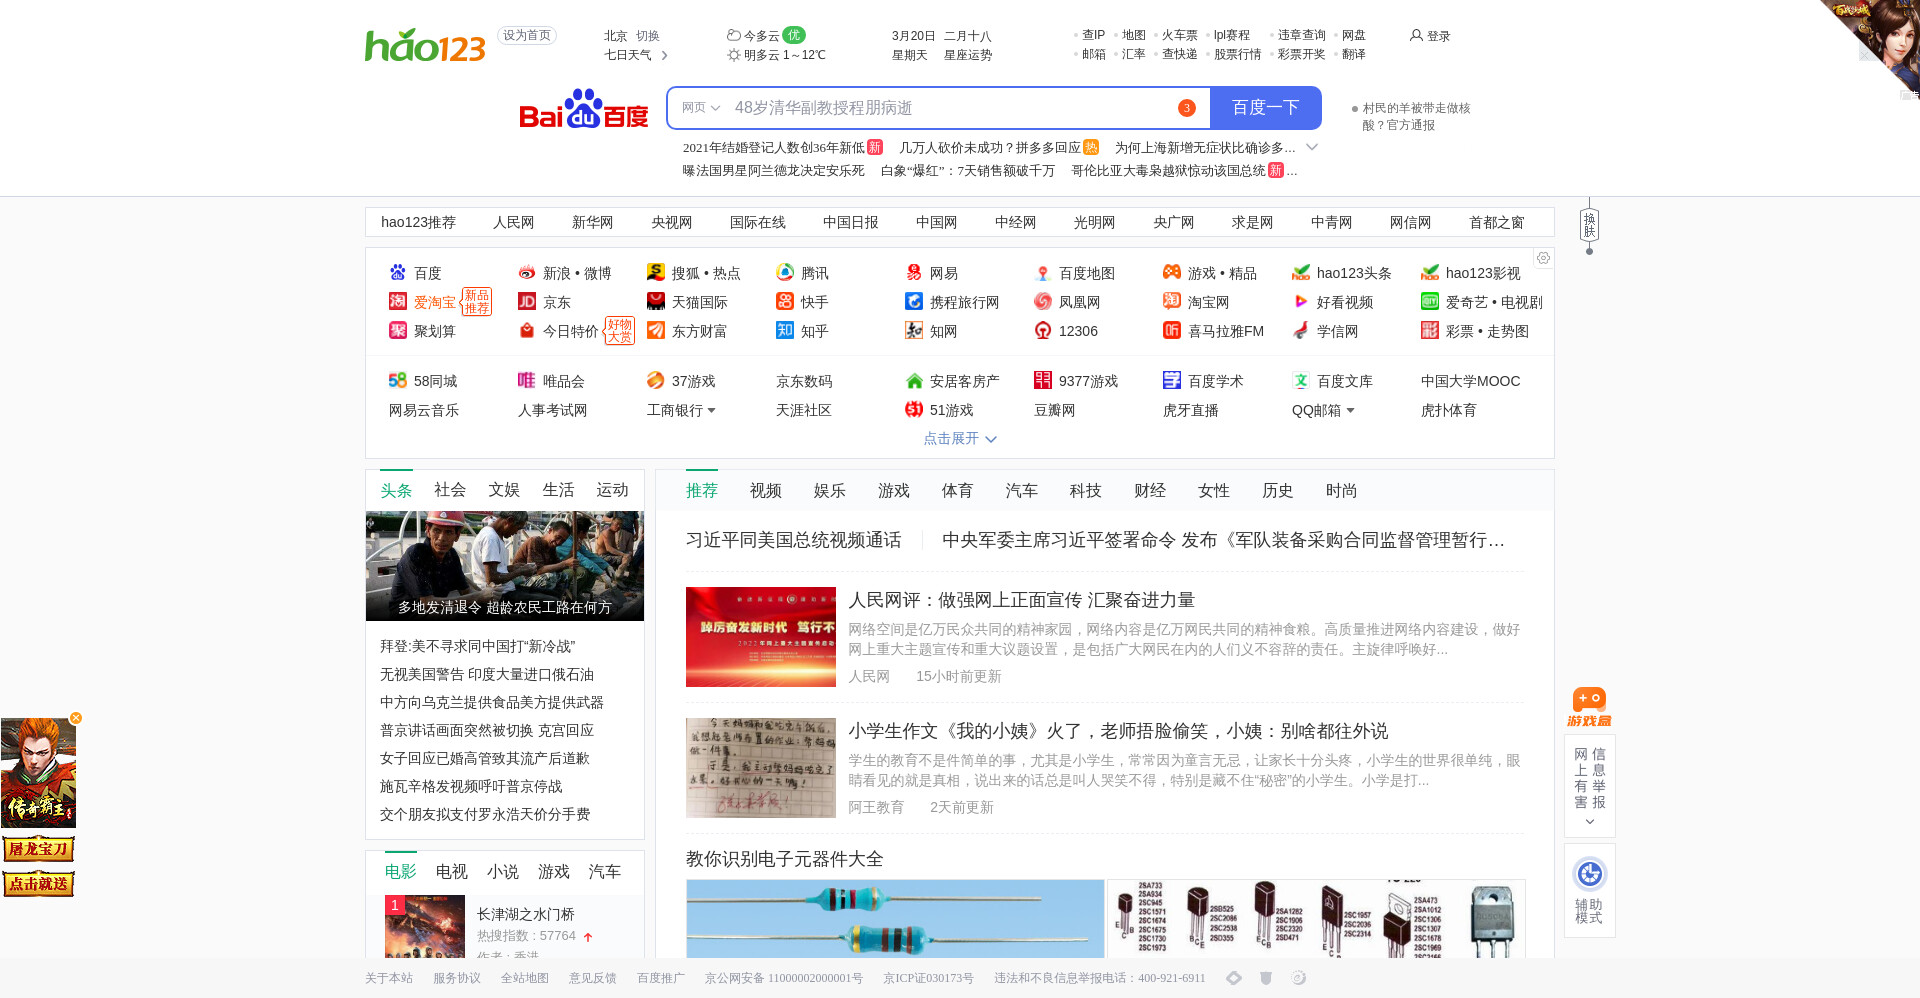1920x998 pixels.
Task: Open the accessibility assist mode icon
Action: (x=1589, y=874)
